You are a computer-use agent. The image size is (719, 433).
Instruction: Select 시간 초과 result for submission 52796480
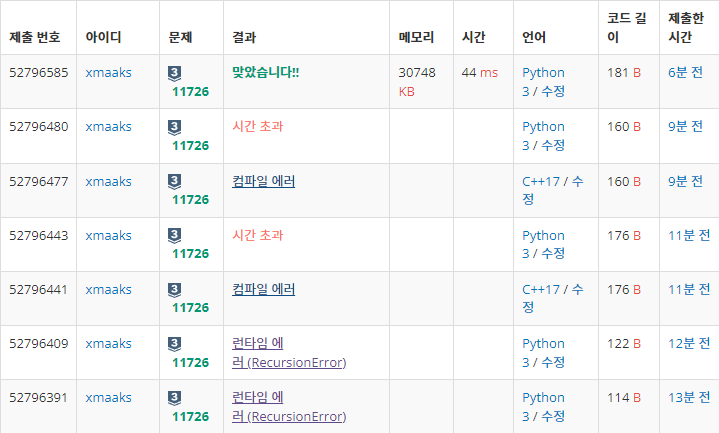point(258,127)
